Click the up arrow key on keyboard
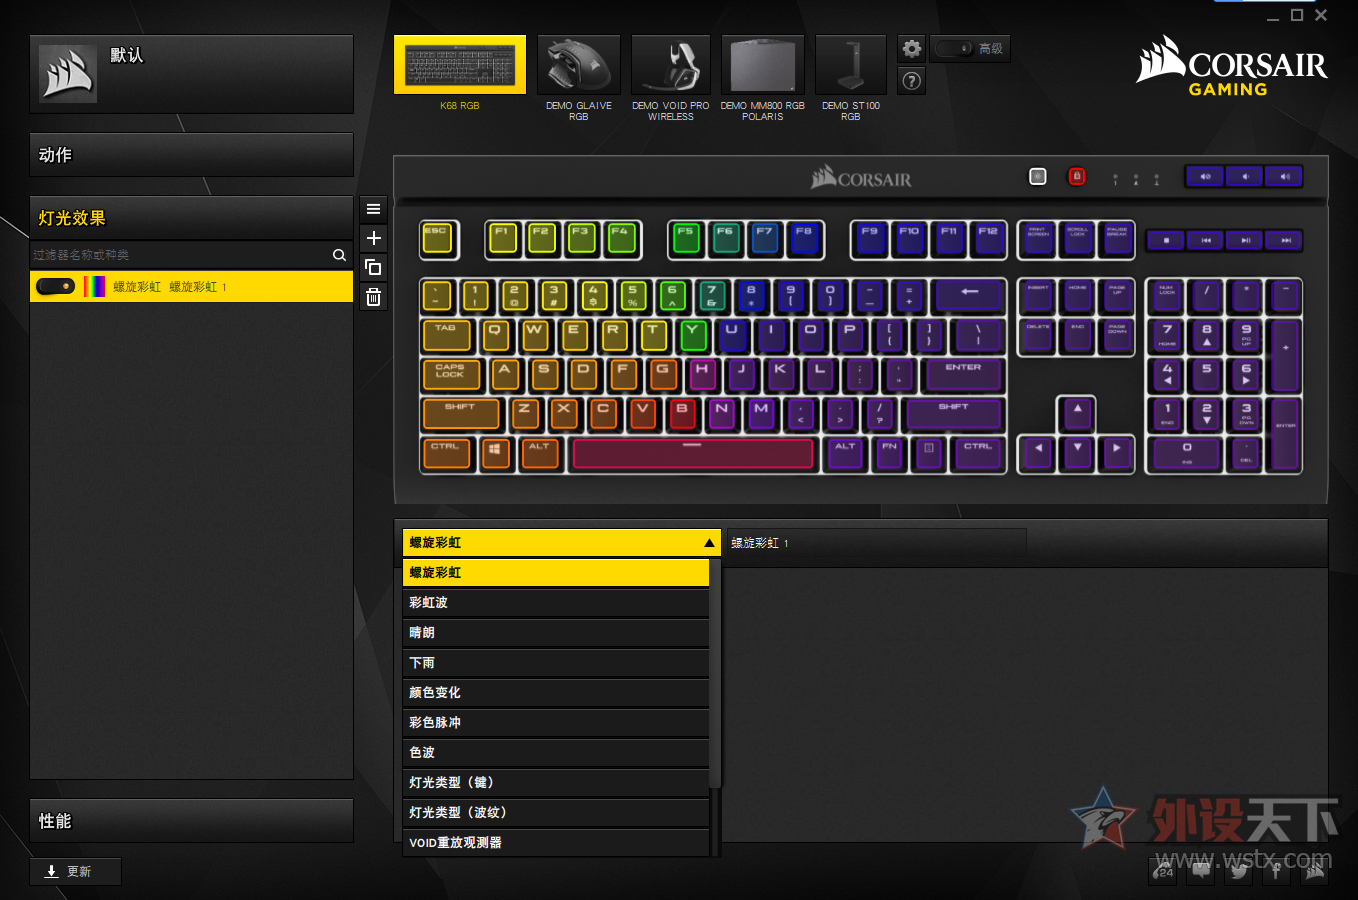 1077,414
